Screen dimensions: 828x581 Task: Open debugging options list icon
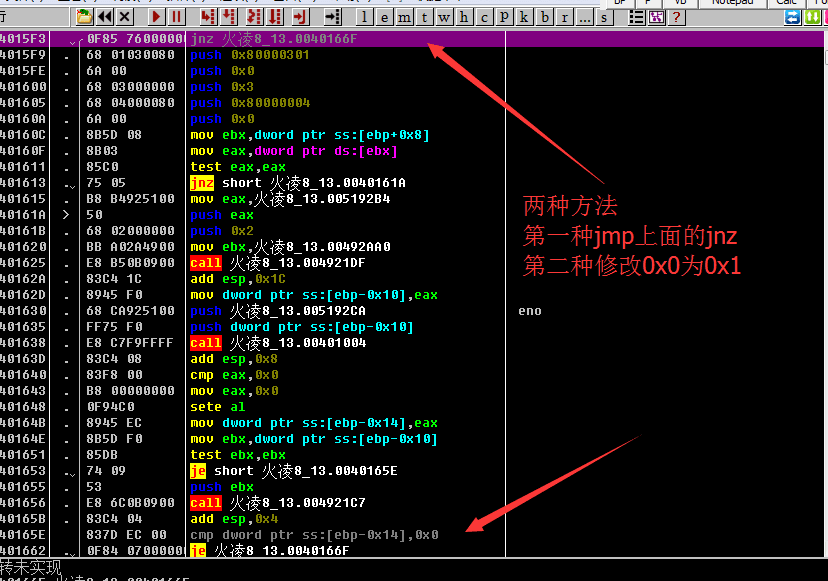point(636,17)
